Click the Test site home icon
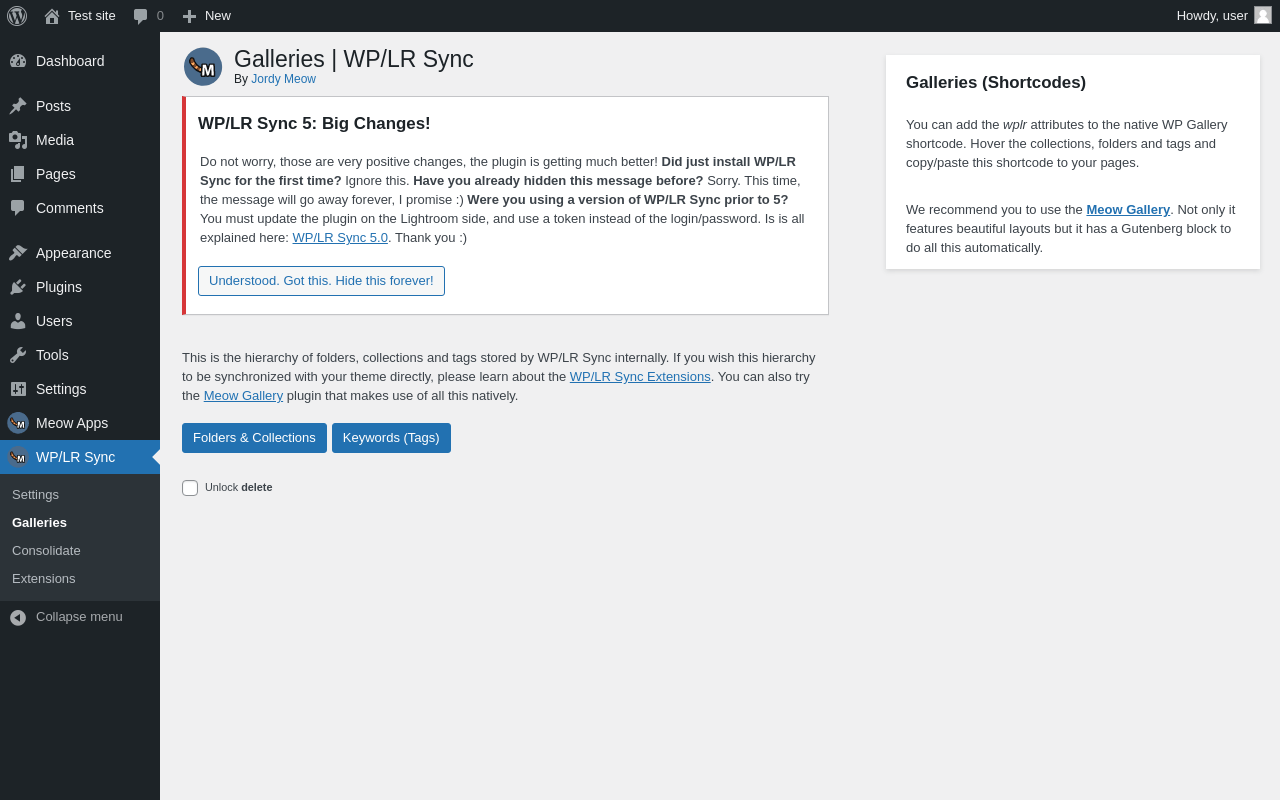The image size is (1280, 800). point(52,16)
